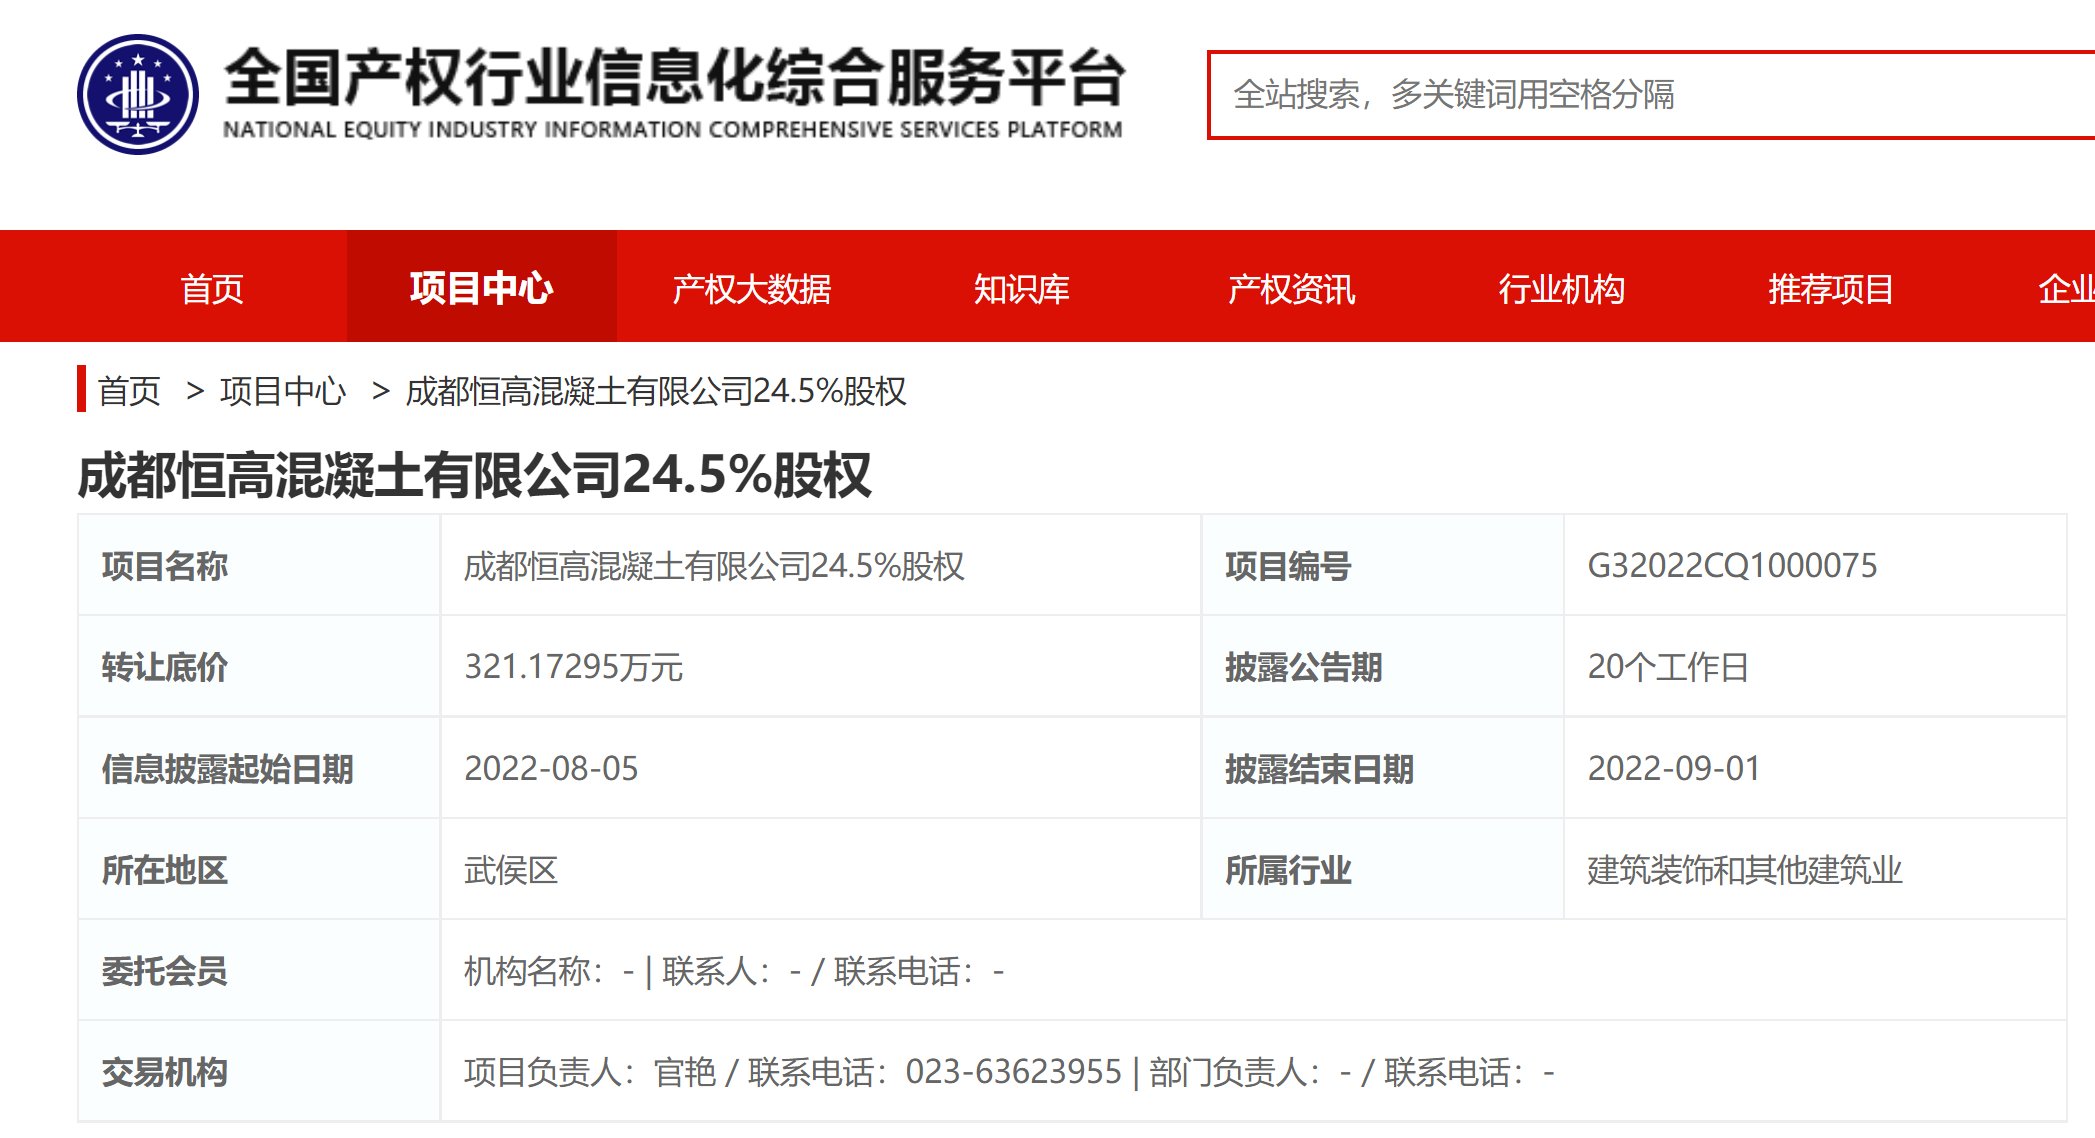This screenshot has height=1138, width=2095.
Task: Select the start date 2022-08-05
Action: [551, 768]
